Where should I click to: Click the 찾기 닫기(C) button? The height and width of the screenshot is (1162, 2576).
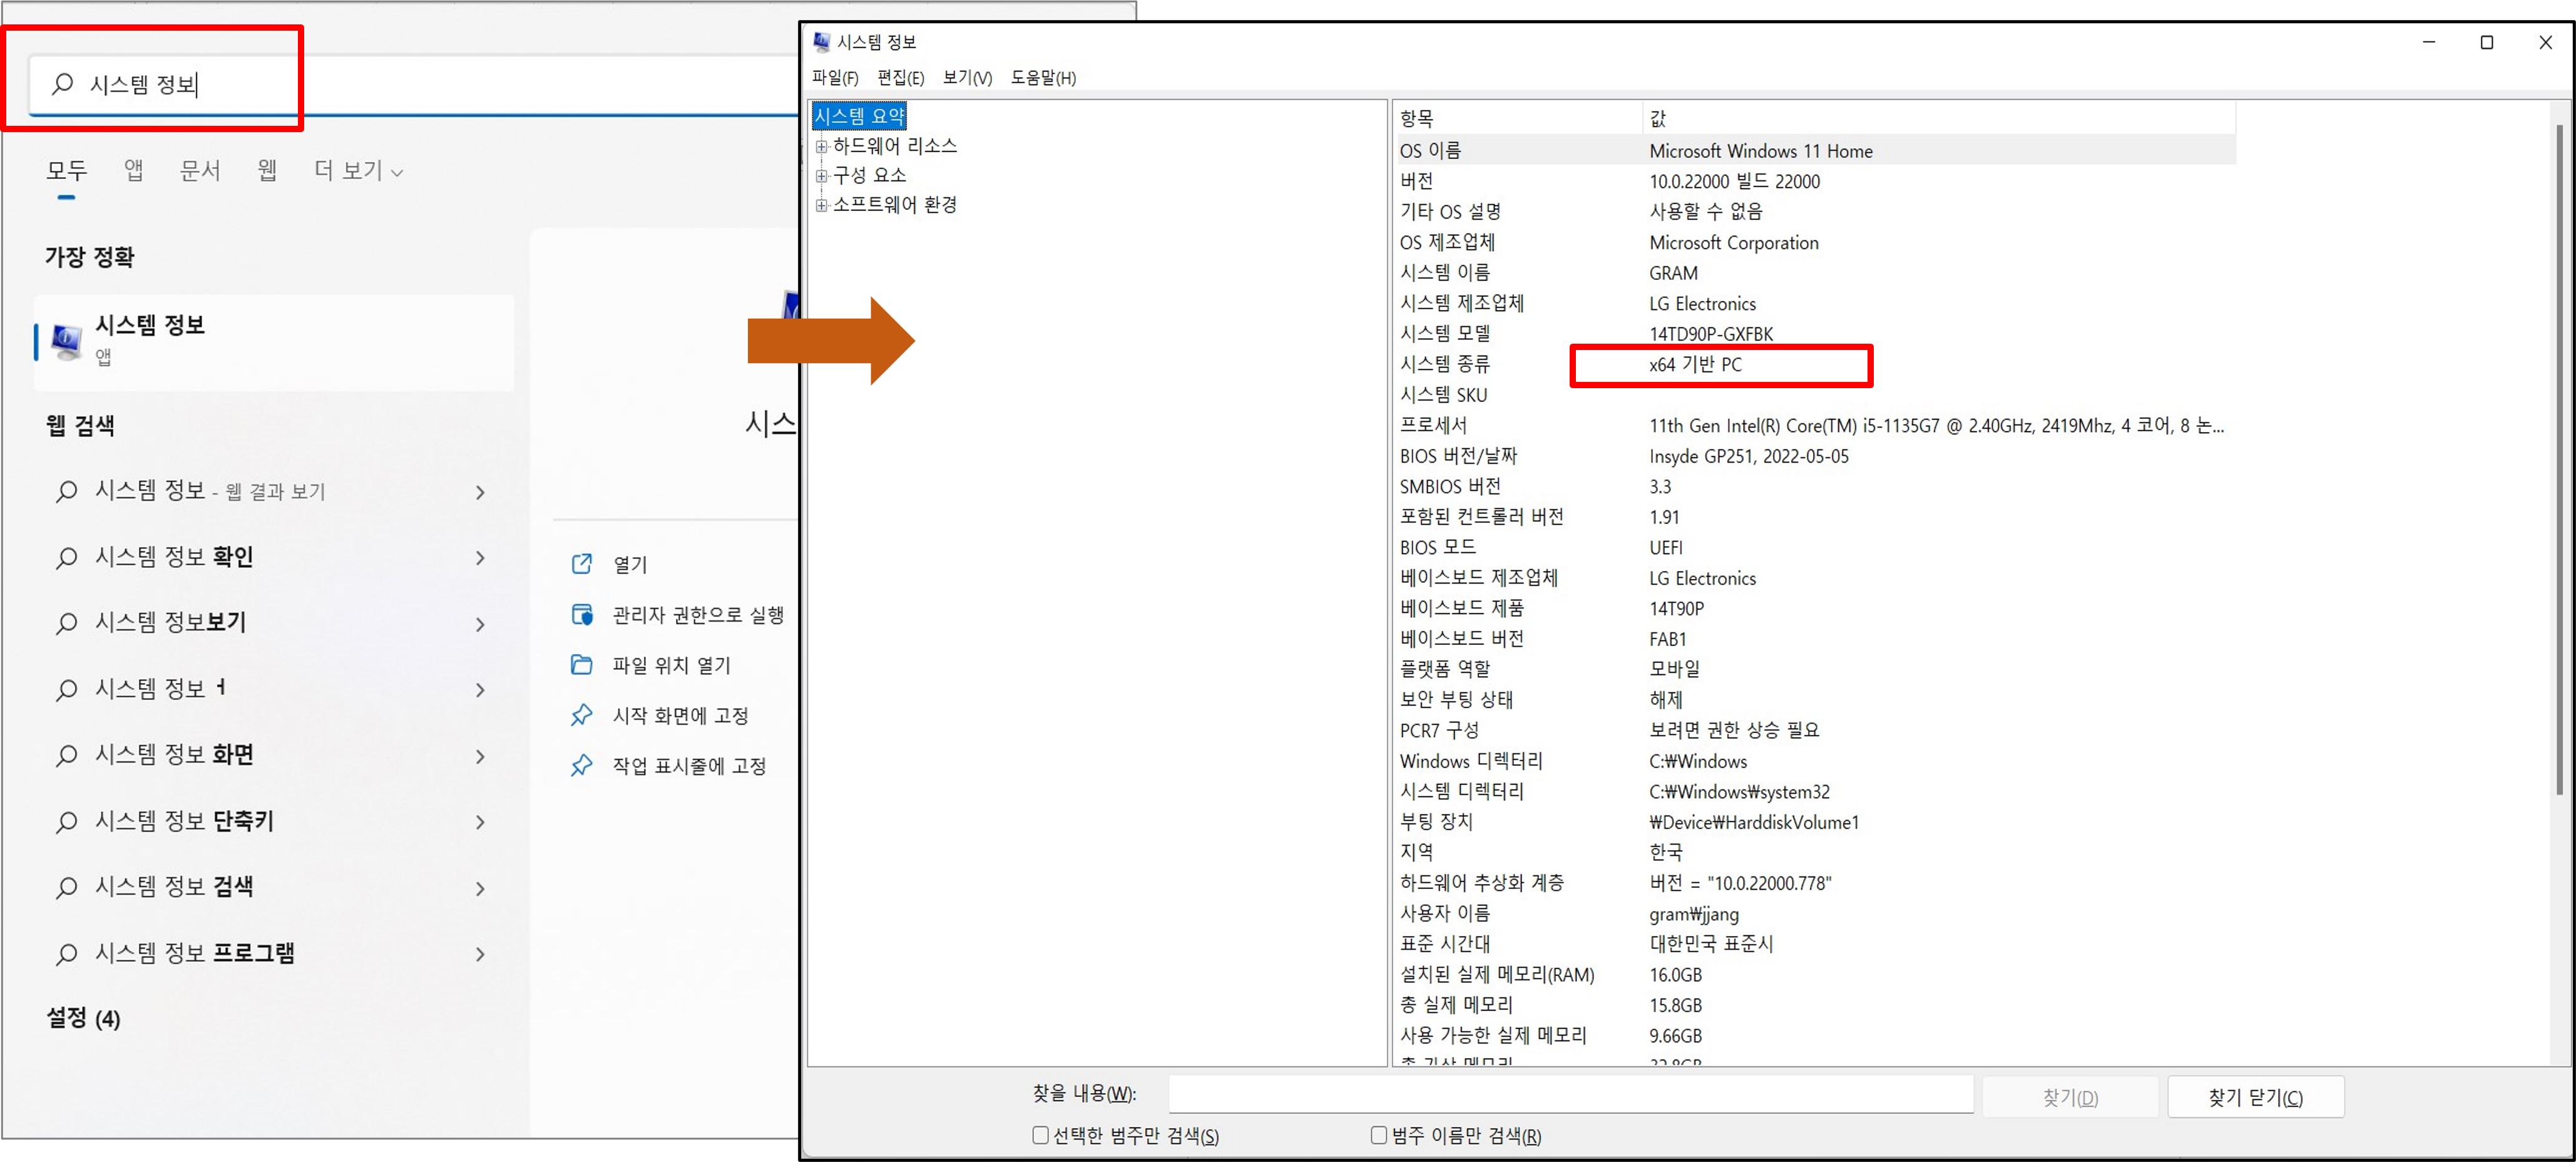[2255, 1096]
